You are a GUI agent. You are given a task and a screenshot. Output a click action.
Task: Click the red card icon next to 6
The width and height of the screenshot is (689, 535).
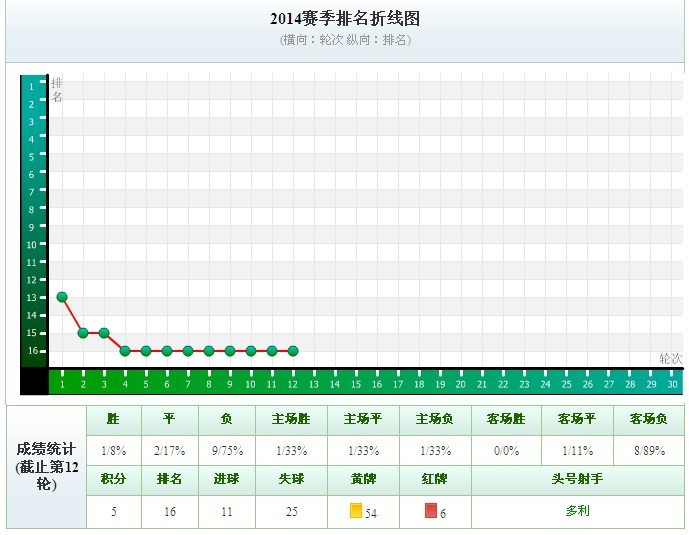click(x=431, y=511)
